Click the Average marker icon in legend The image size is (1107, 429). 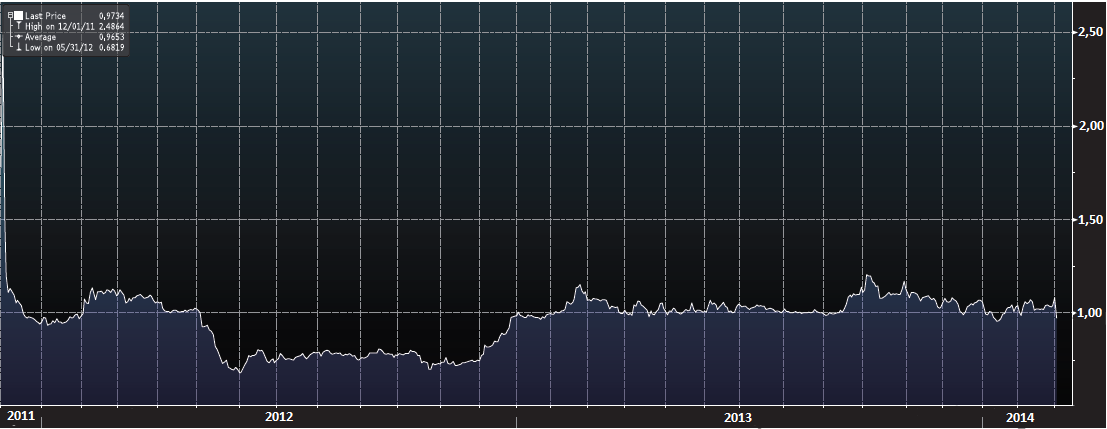coord(18,36)
